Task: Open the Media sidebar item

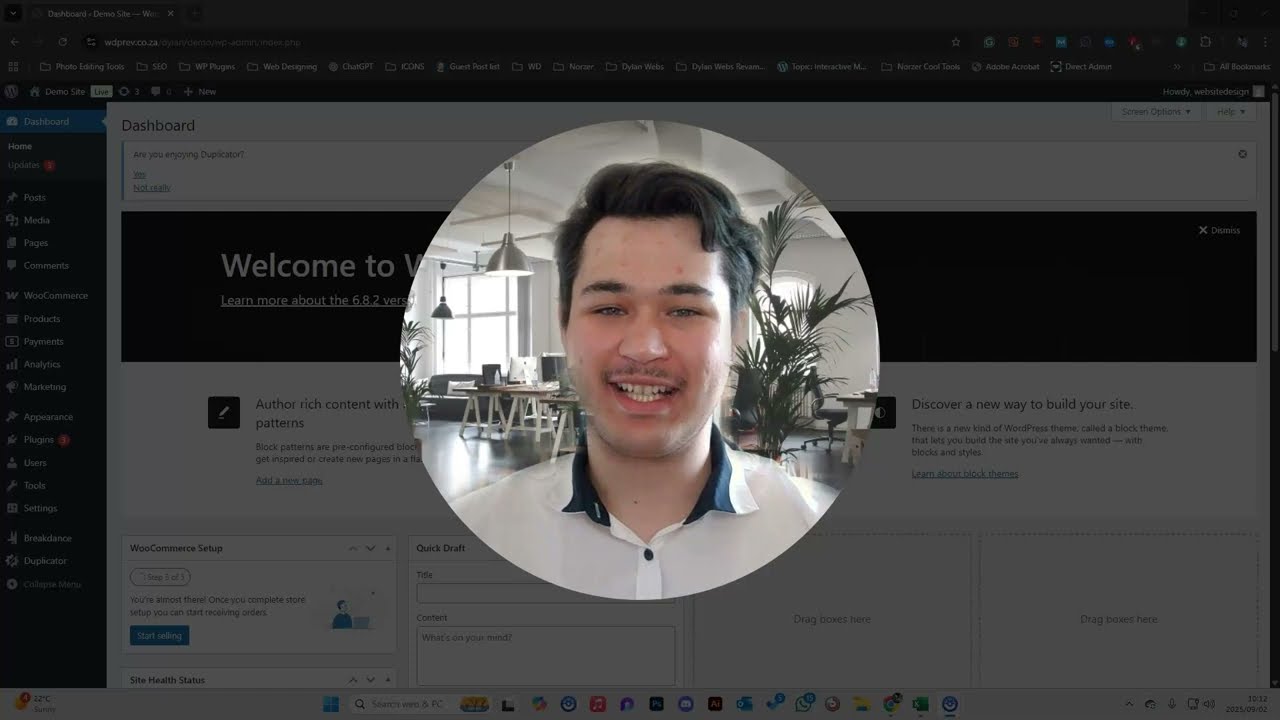Action: [36, 220]
